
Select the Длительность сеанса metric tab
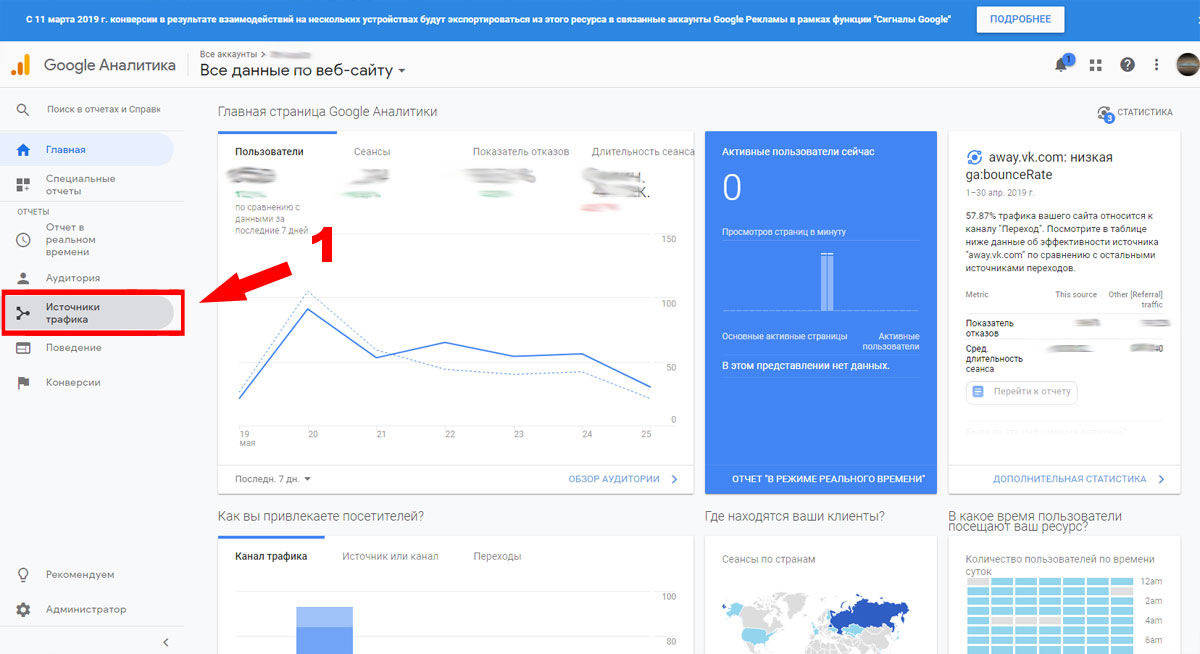(x=643, y=152)
